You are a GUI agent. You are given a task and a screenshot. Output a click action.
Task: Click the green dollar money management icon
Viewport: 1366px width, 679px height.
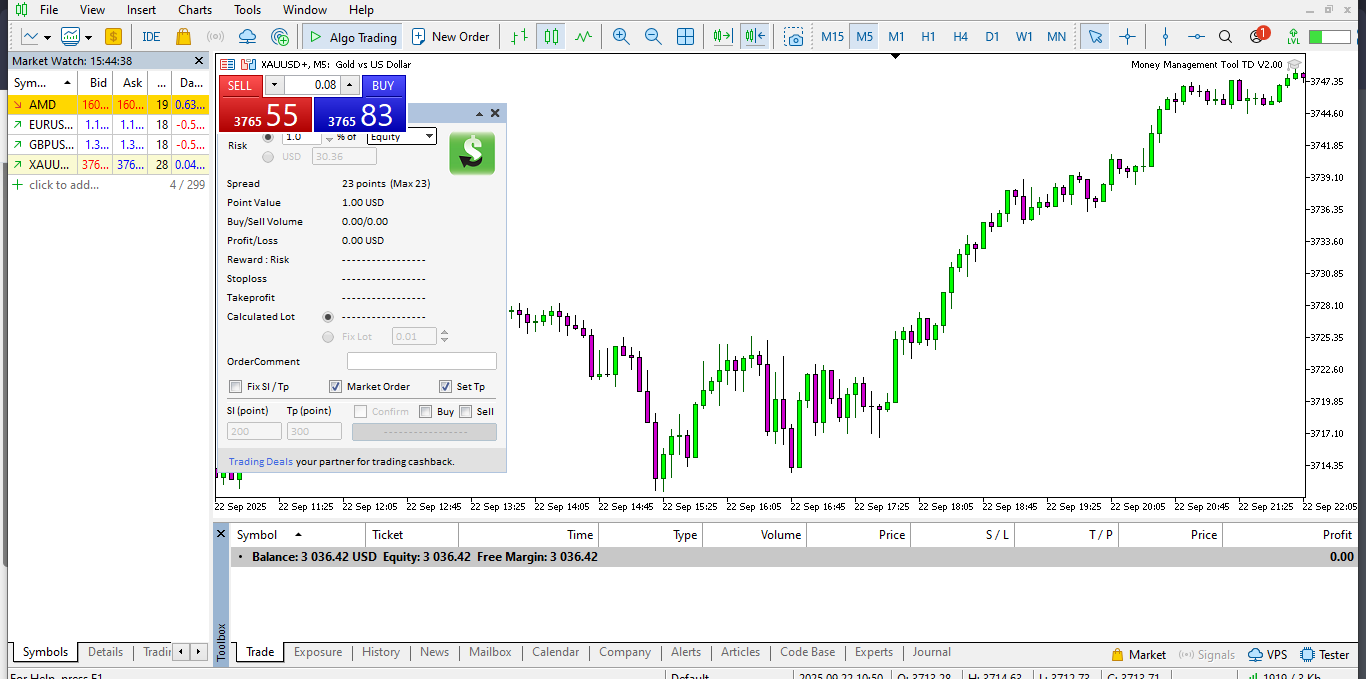(x=472, y=153)
